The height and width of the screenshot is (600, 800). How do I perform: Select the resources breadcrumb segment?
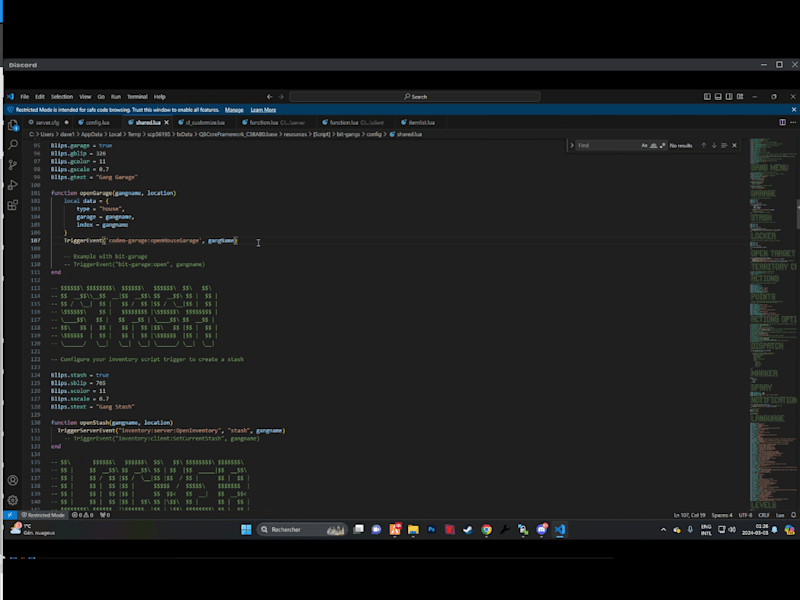[x=295, y=135]
